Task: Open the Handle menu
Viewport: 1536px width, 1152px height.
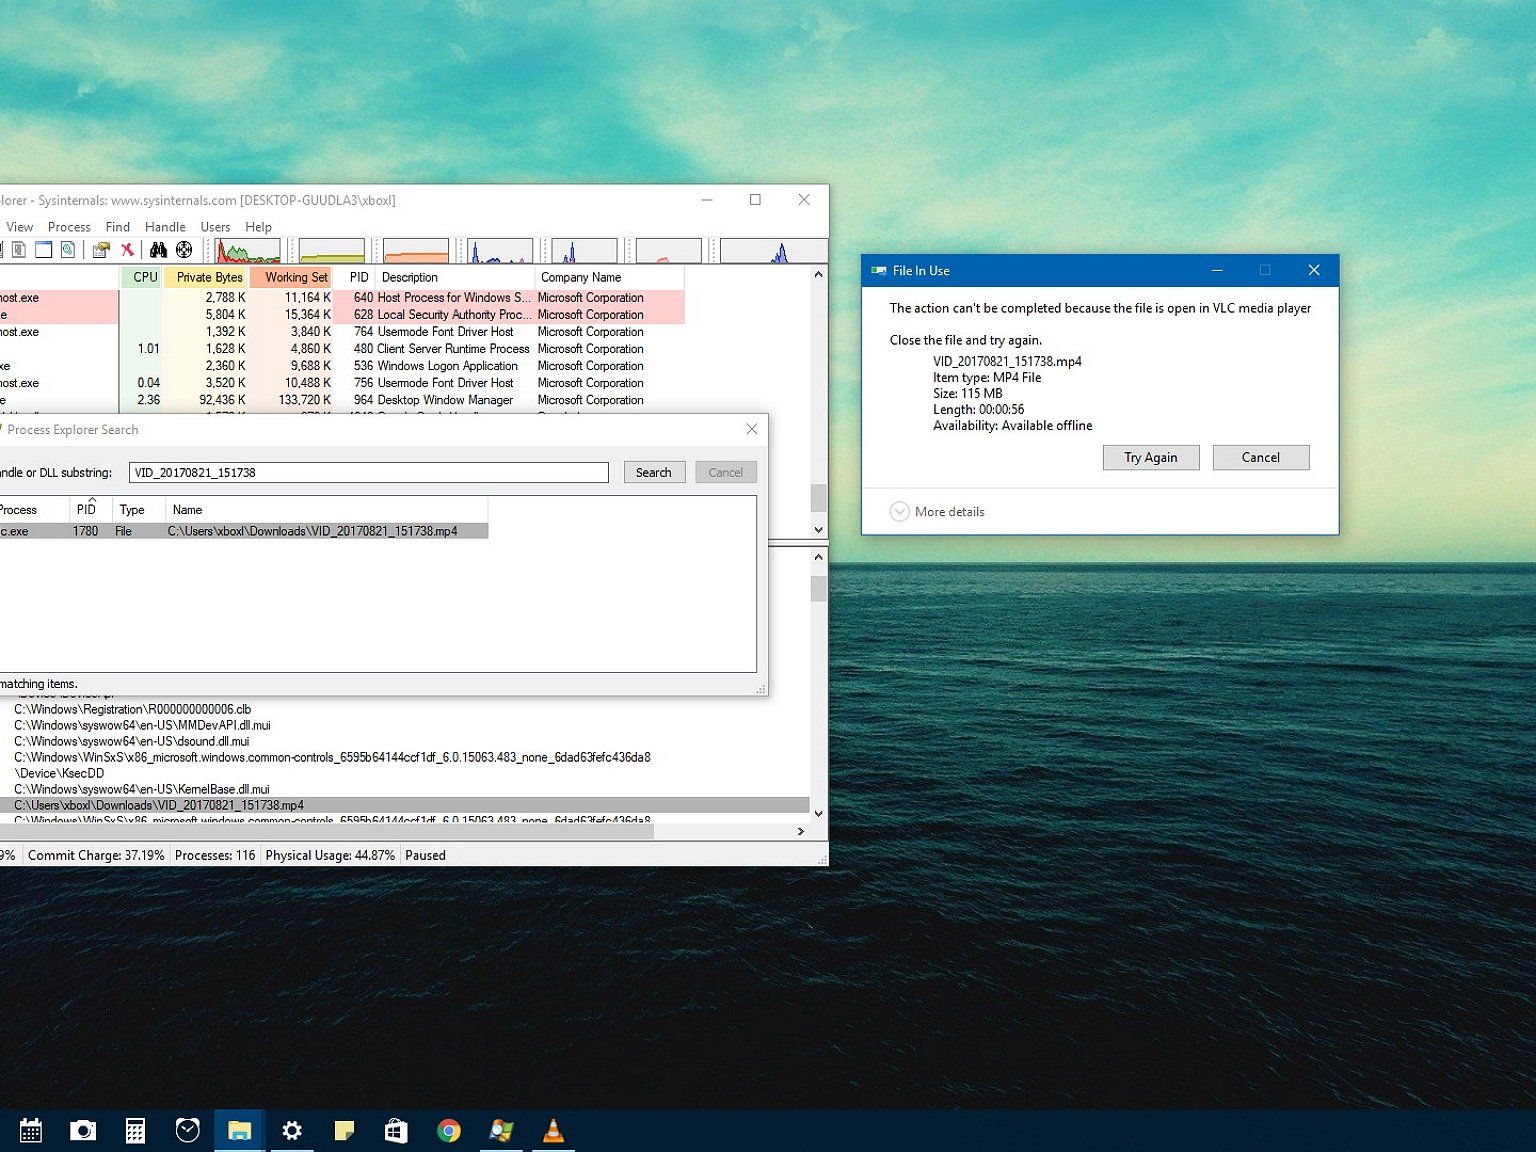Action: click(x=165, y=227)
